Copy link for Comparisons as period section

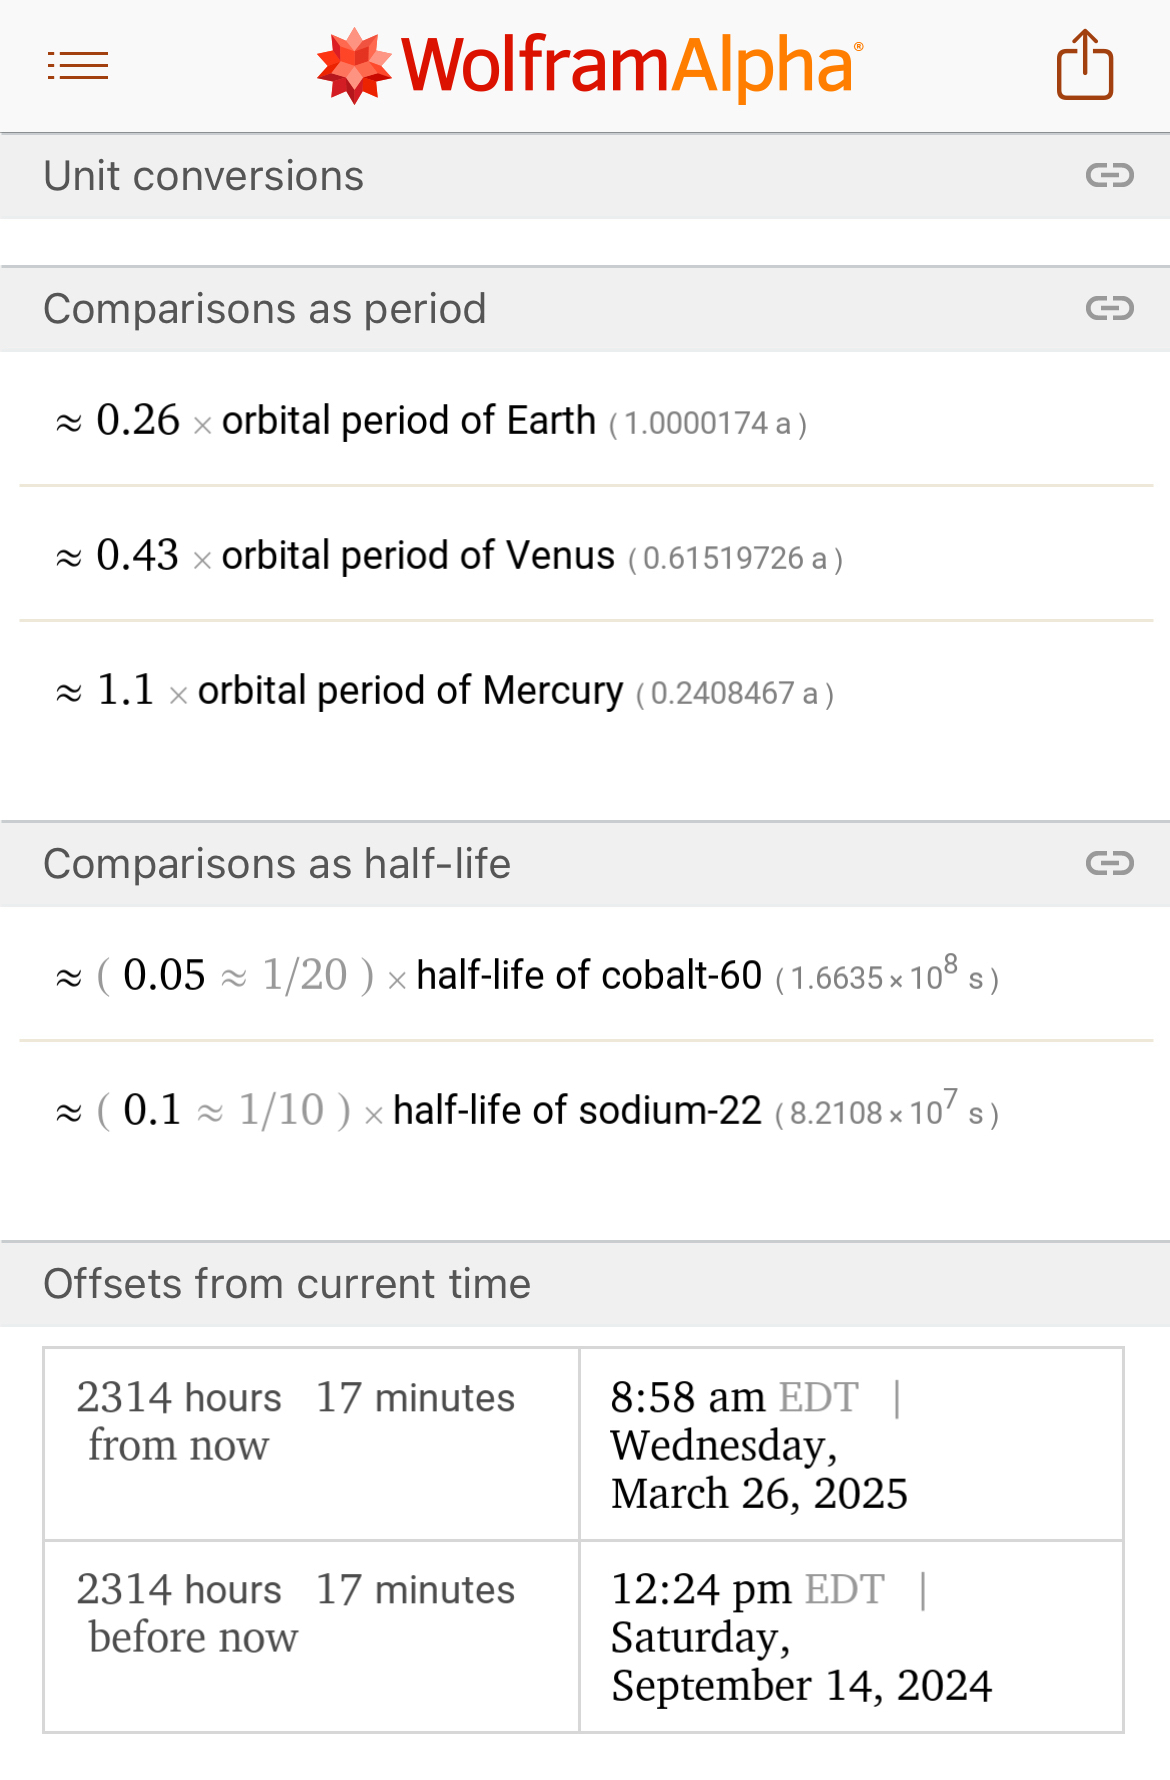tap(1109, 308)
